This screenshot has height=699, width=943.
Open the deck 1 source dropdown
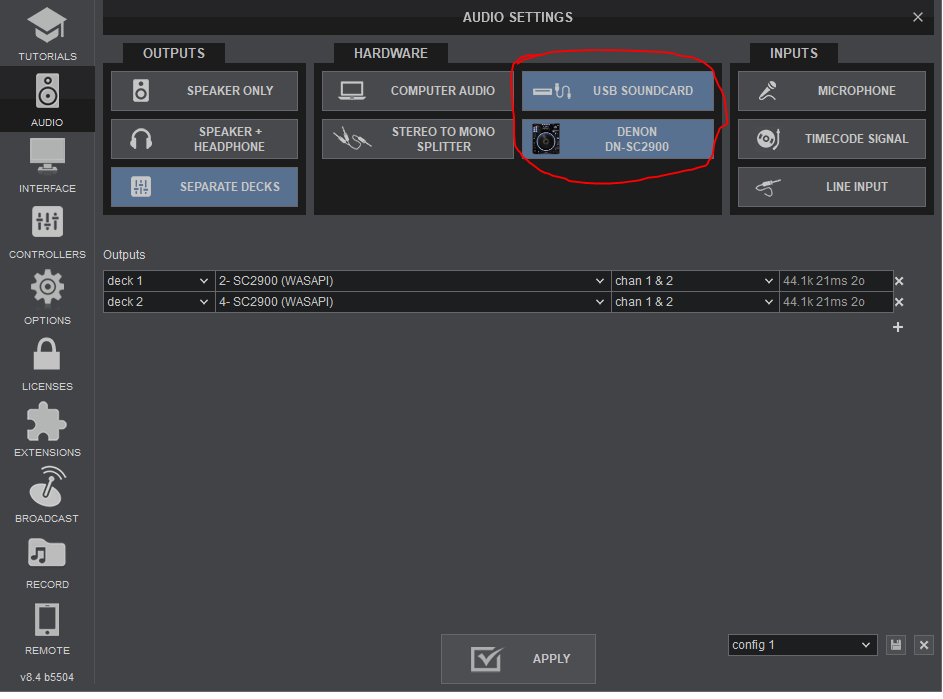tap(159, 281)
